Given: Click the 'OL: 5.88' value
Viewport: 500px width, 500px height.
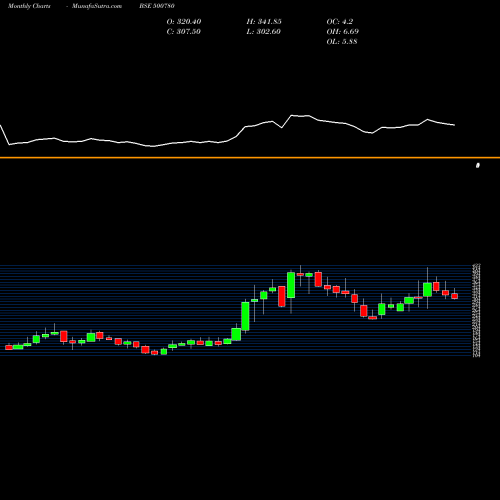Looking at the screenshot, I should pyautogui.click(x=342, y=42).
